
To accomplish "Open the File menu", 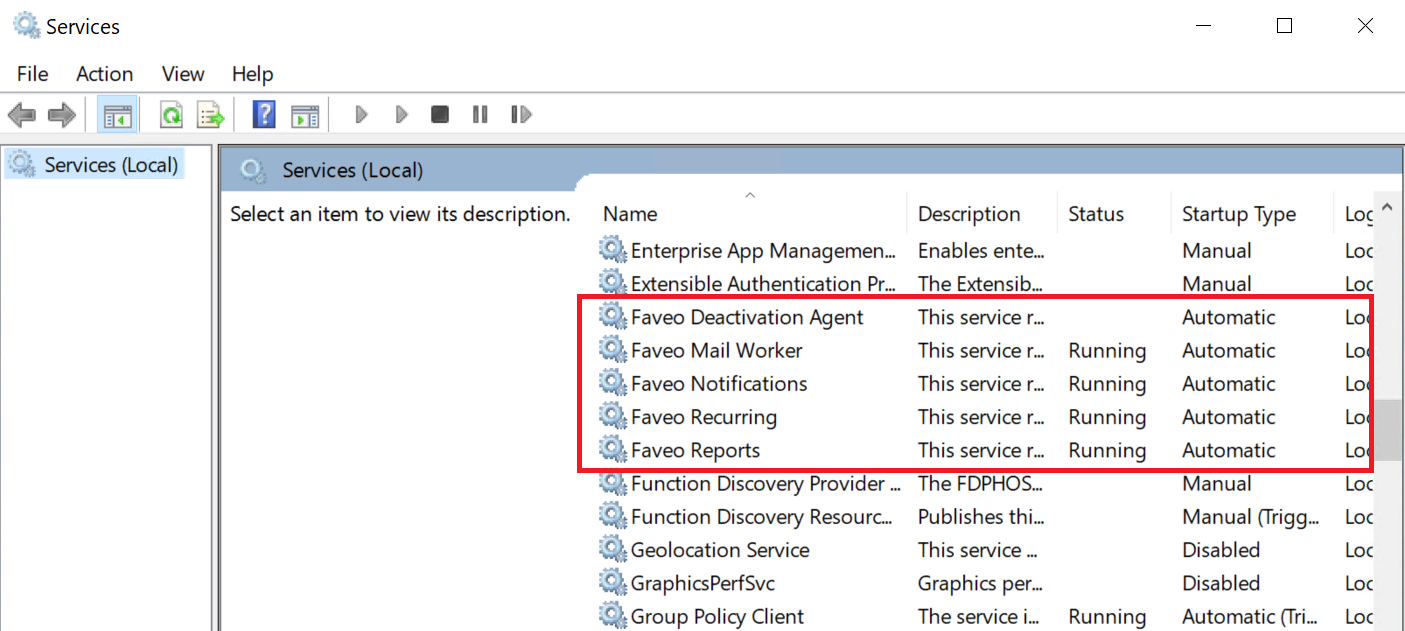I will pos(32,74).
